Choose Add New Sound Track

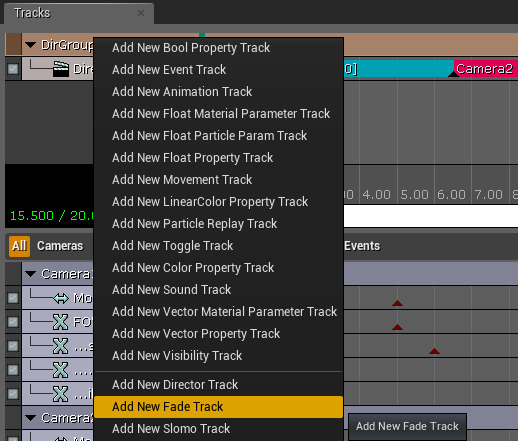219,290
